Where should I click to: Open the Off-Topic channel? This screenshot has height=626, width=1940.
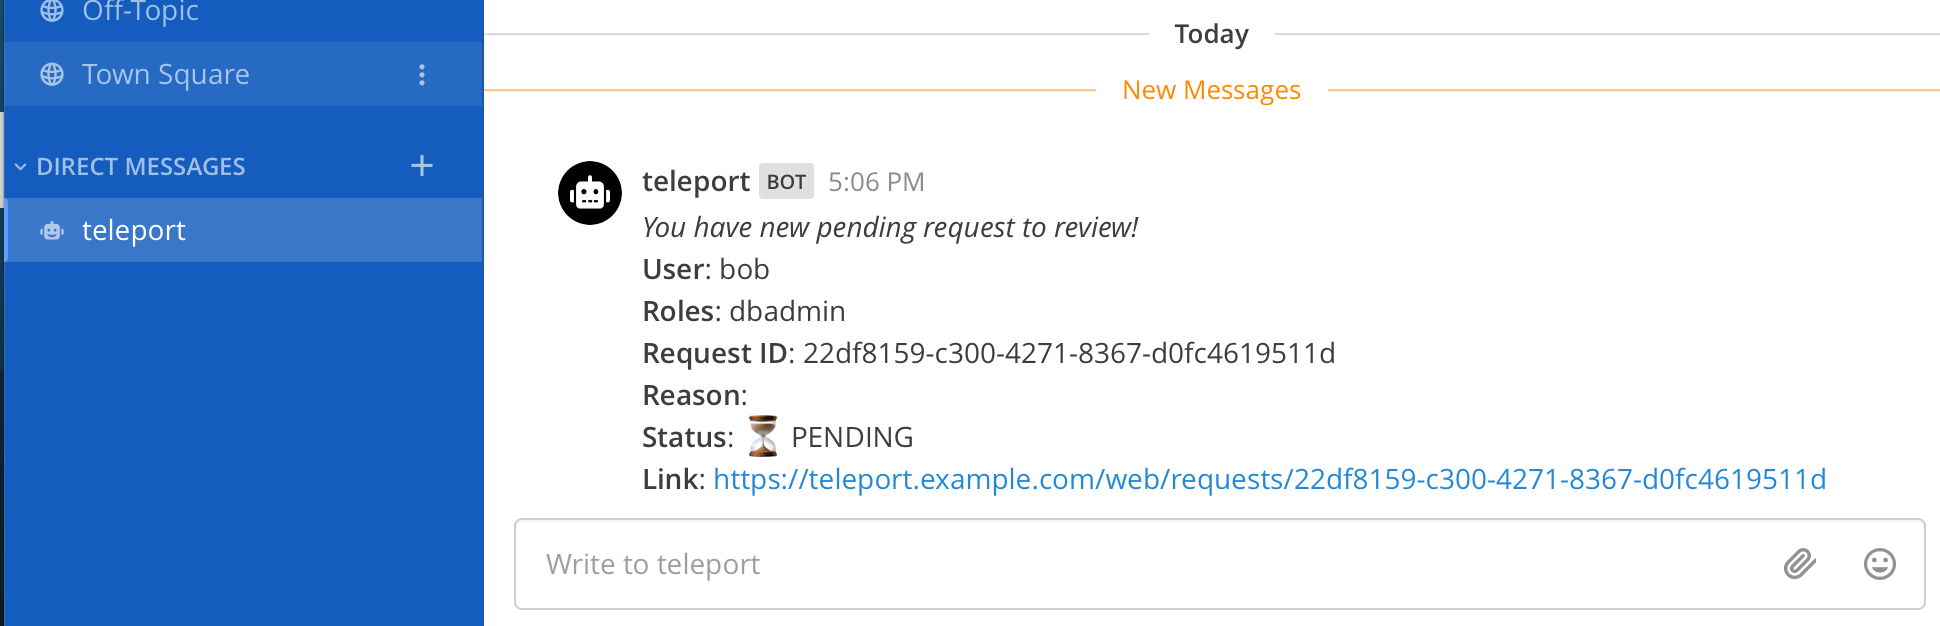(x=140, y=12)
